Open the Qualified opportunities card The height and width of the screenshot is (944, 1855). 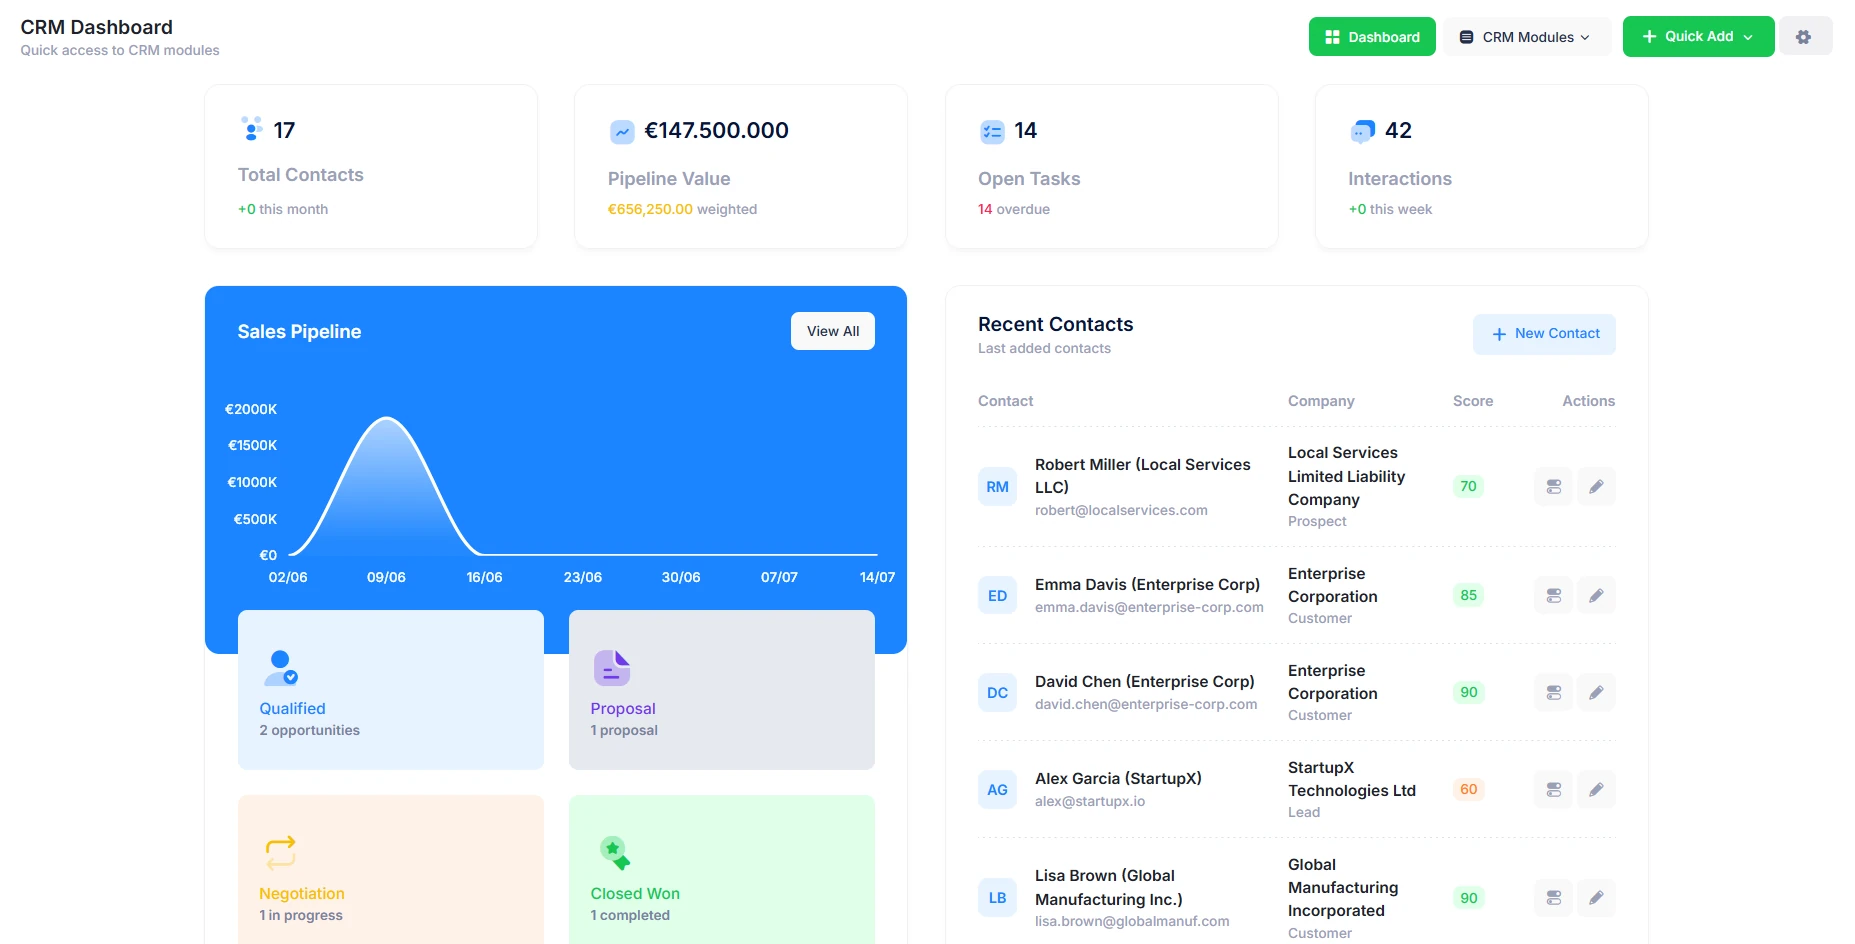[391, 690]
